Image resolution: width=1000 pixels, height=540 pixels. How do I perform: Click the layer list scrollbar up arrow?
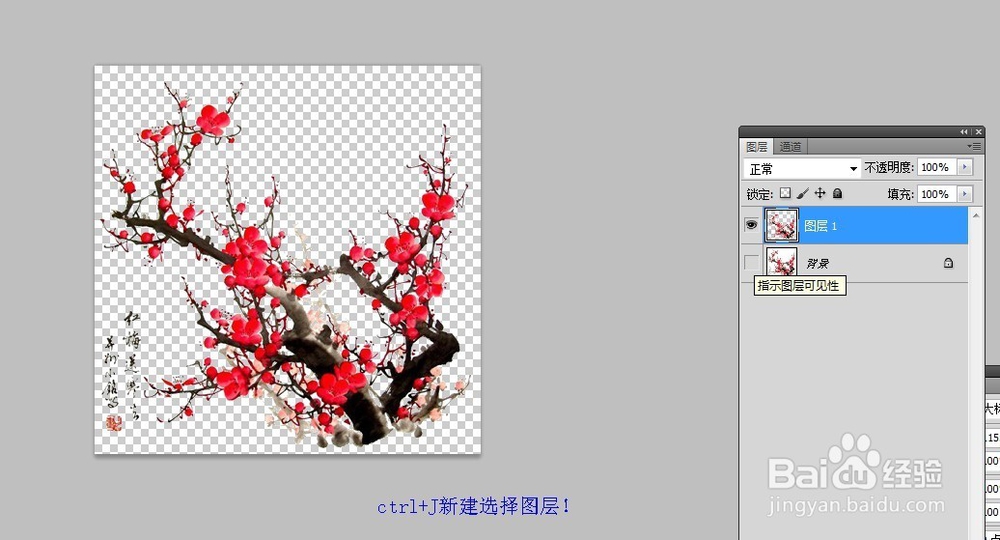click(975, 215)
